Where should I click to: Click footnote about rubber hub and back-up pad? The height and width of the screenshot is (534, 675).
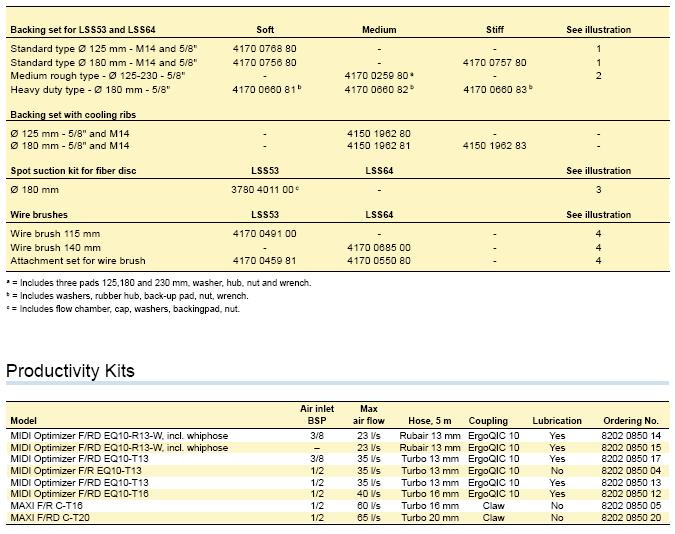tap(127, 296)
